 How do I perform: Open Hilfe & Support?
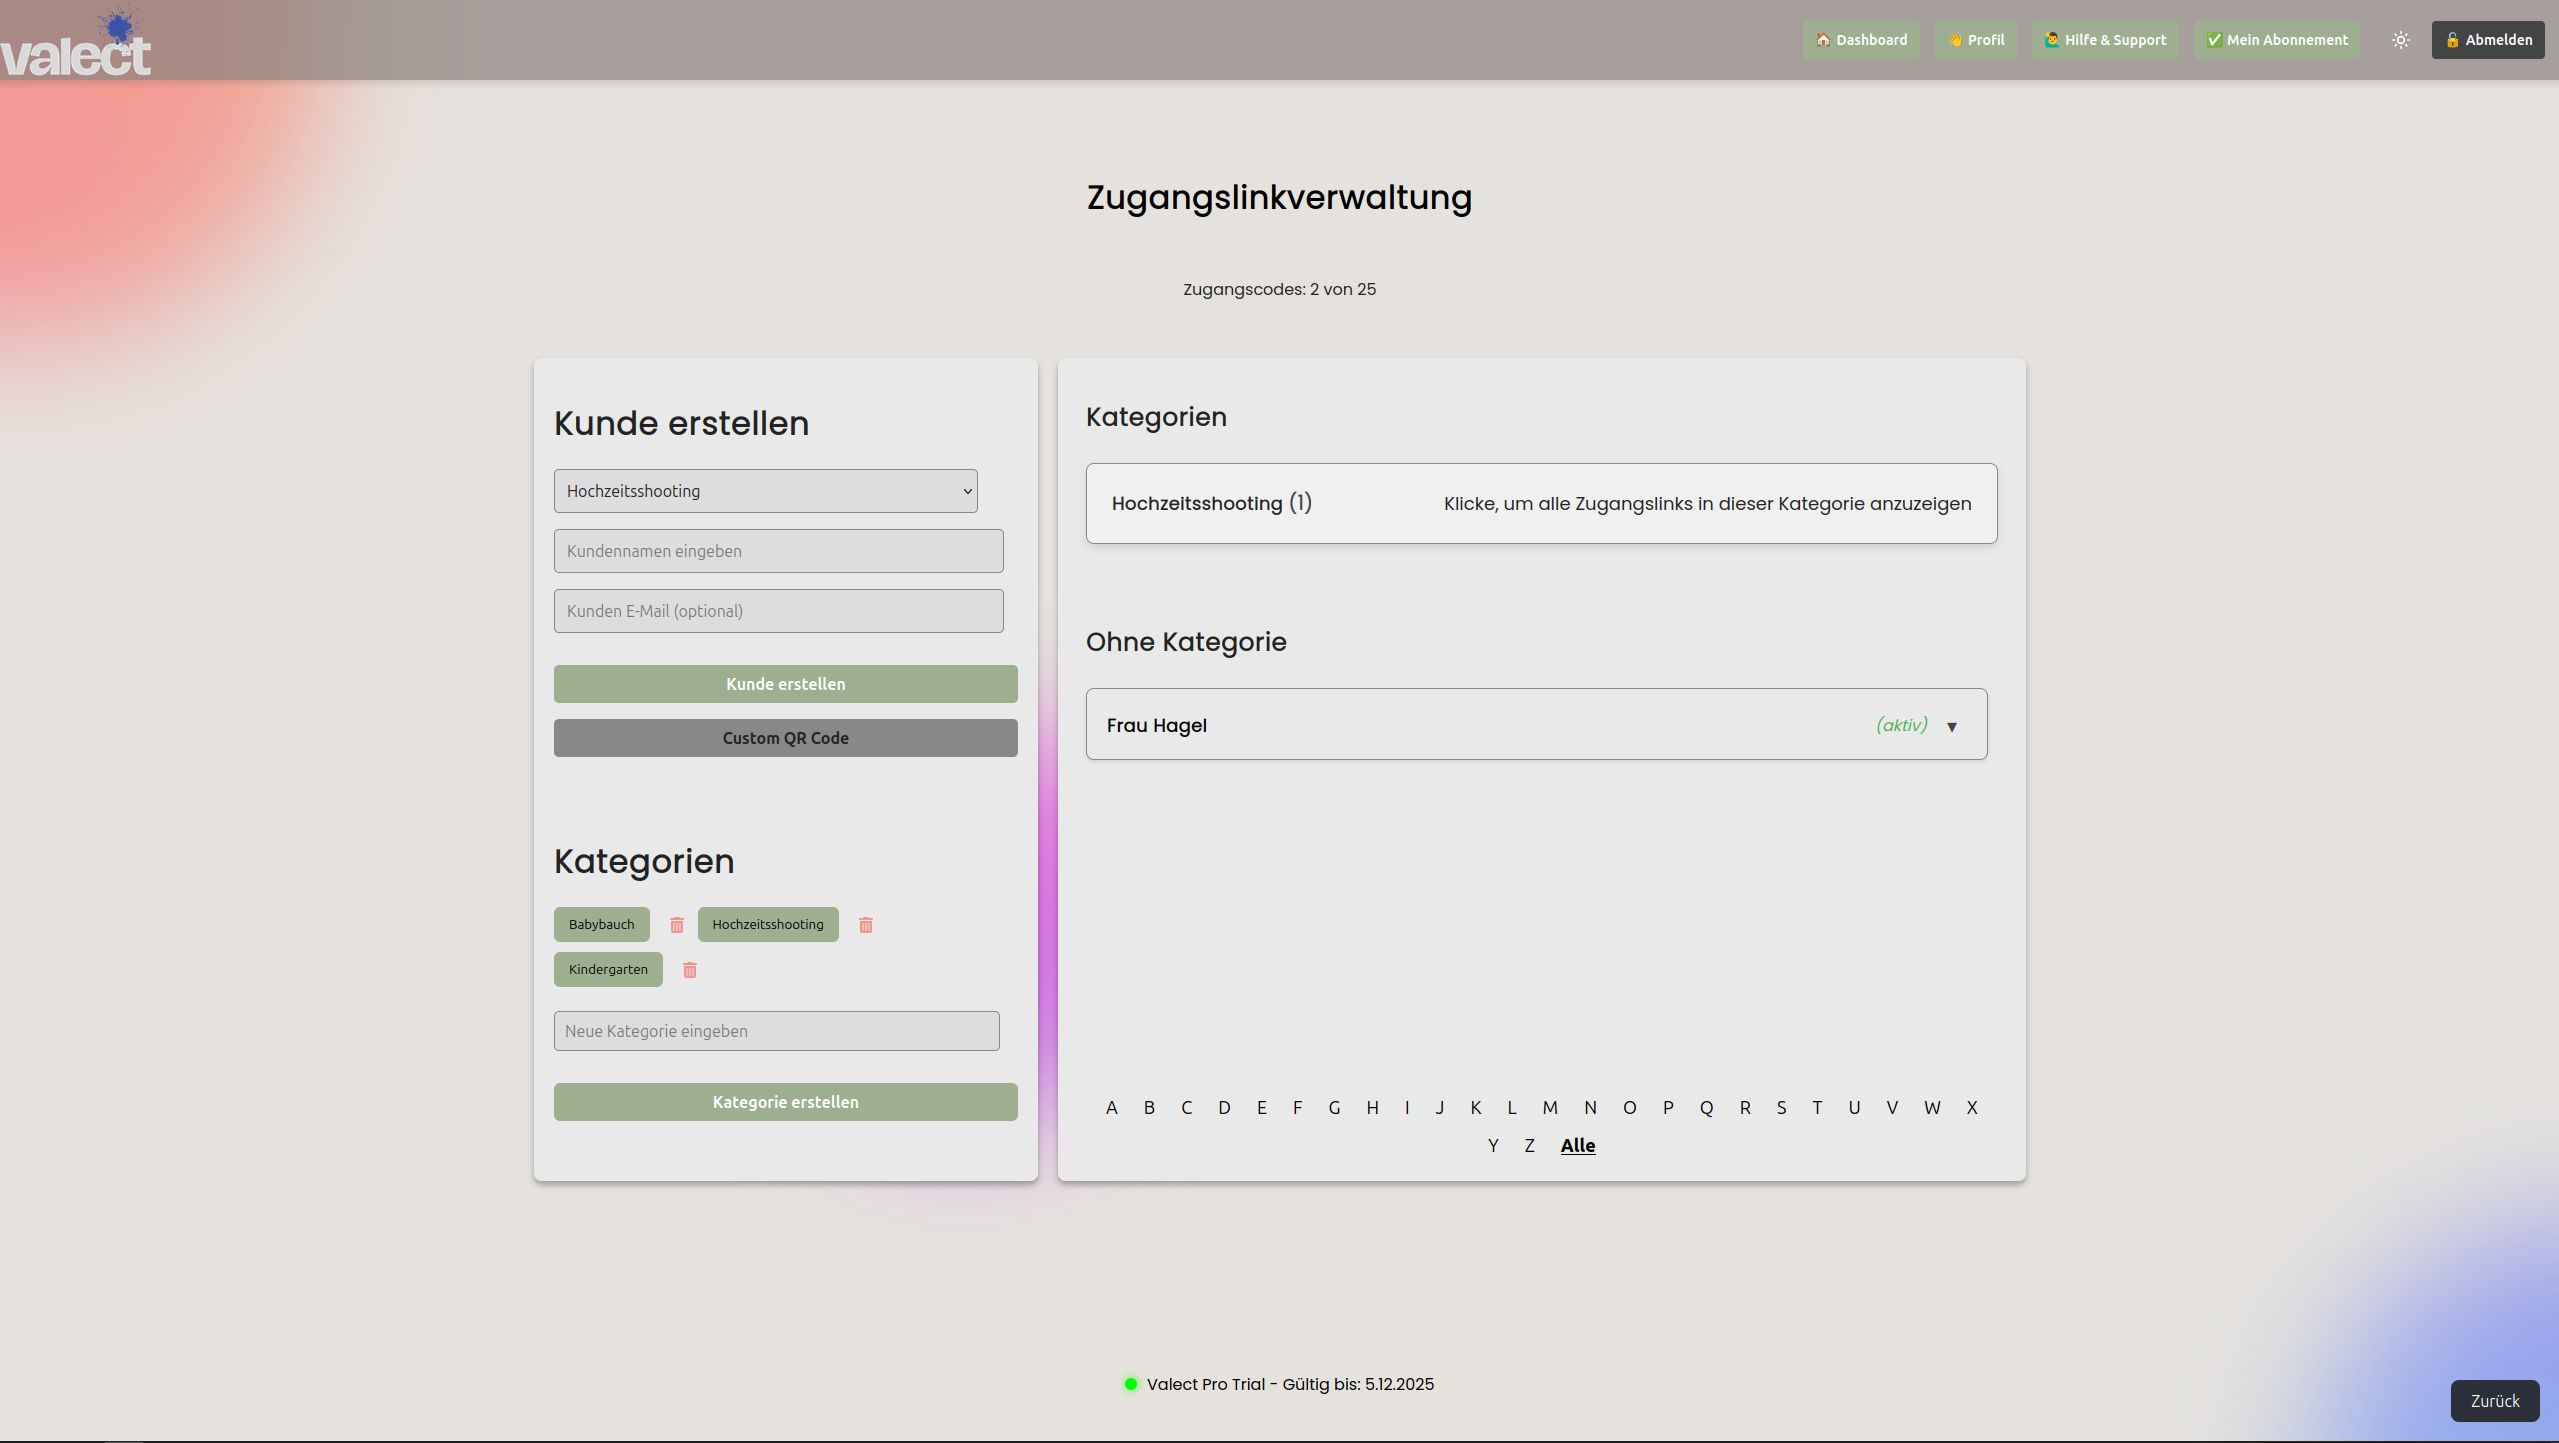2105,40
